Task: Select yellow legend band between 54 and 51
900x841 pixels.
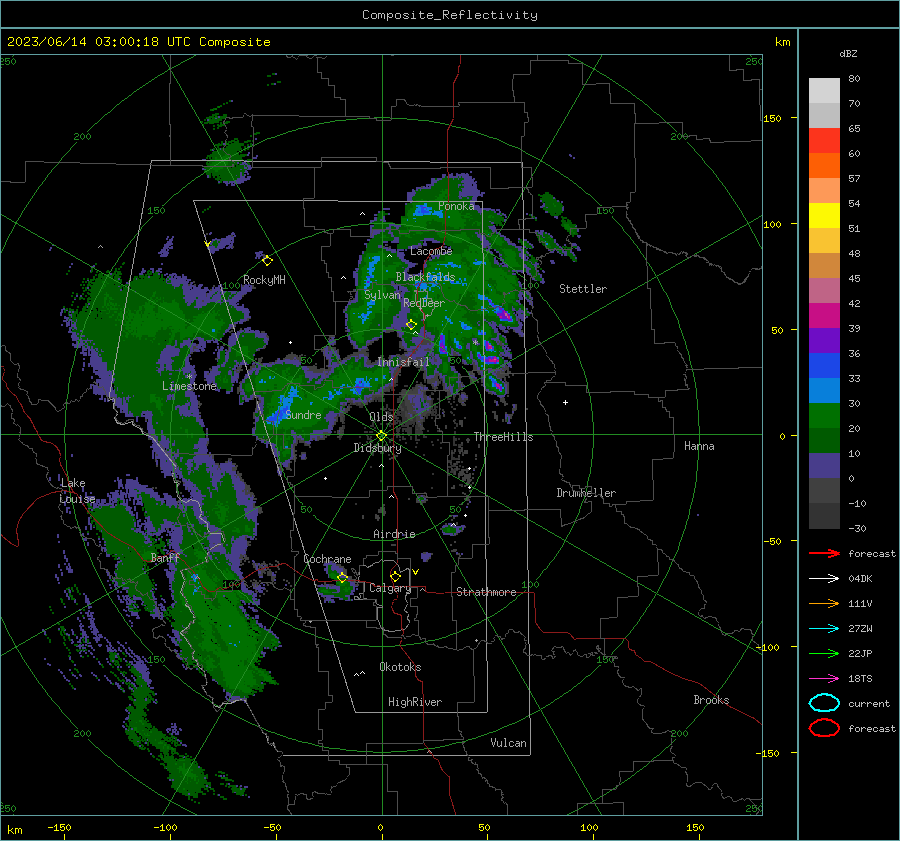Action: pyautogui.click(x=824, y=216)
